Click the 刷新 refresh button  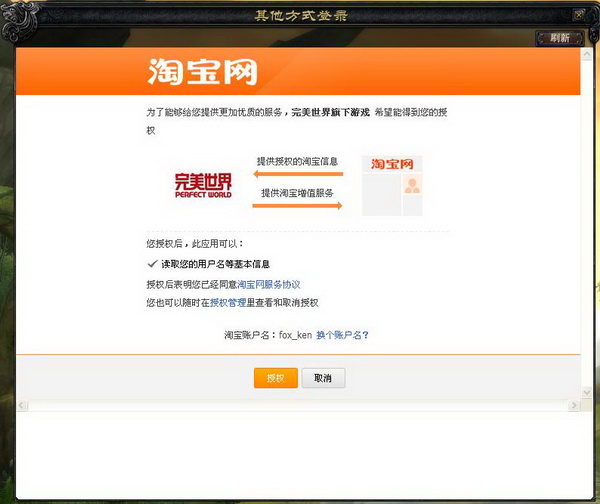click(x=559, y=38)
